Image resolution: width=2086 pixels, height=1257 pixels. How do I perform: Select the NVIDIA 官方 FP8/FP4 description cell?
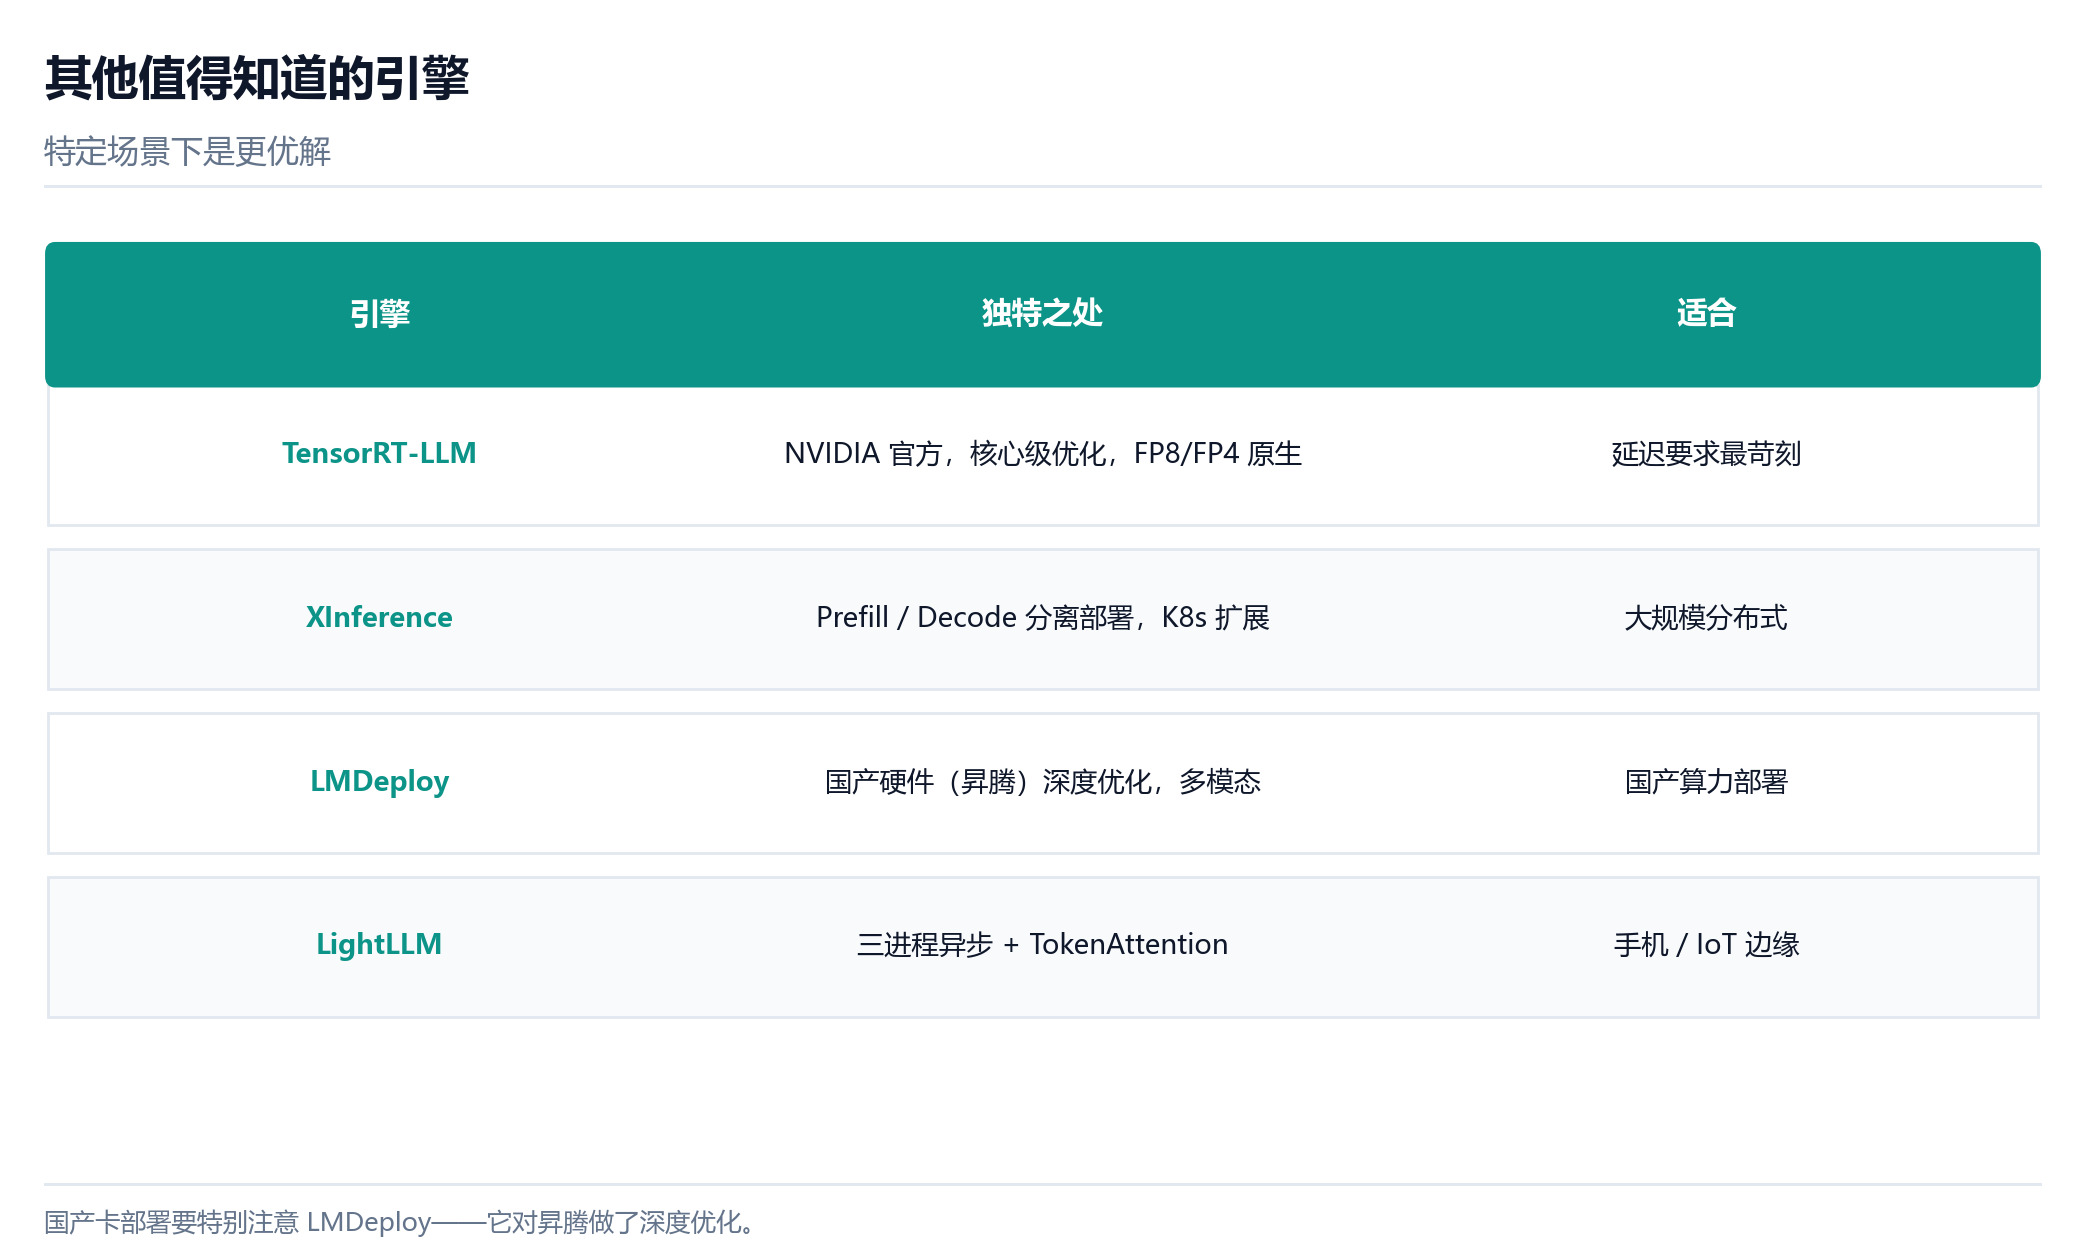[1042, 454]
